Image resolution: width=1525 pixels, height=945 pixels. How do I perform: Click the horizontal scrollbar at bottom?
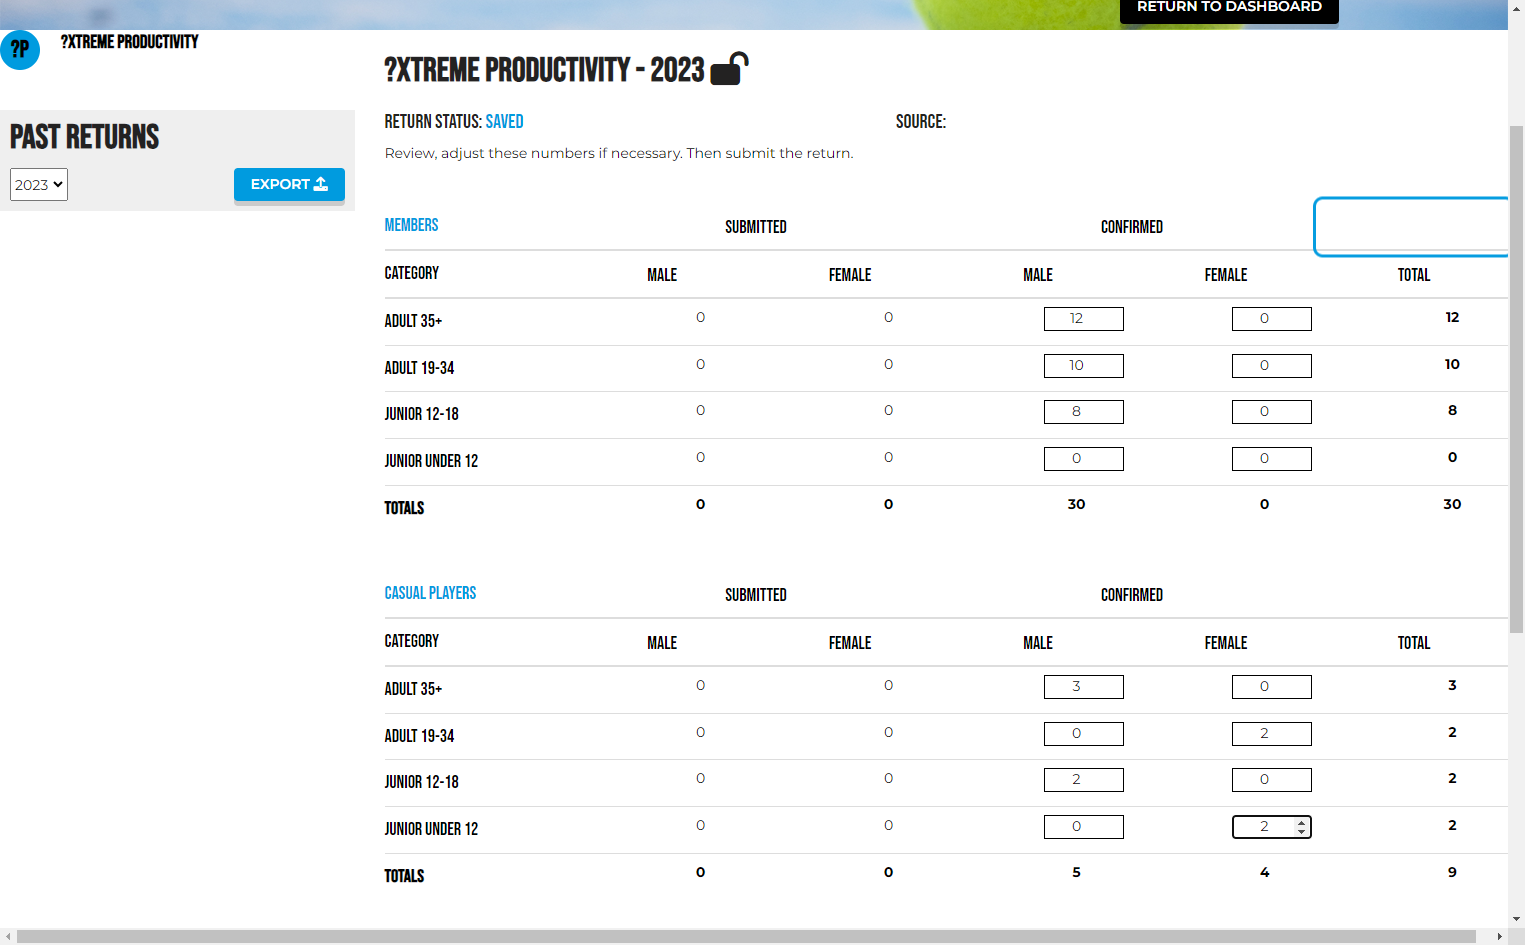[x=747, y=937]
